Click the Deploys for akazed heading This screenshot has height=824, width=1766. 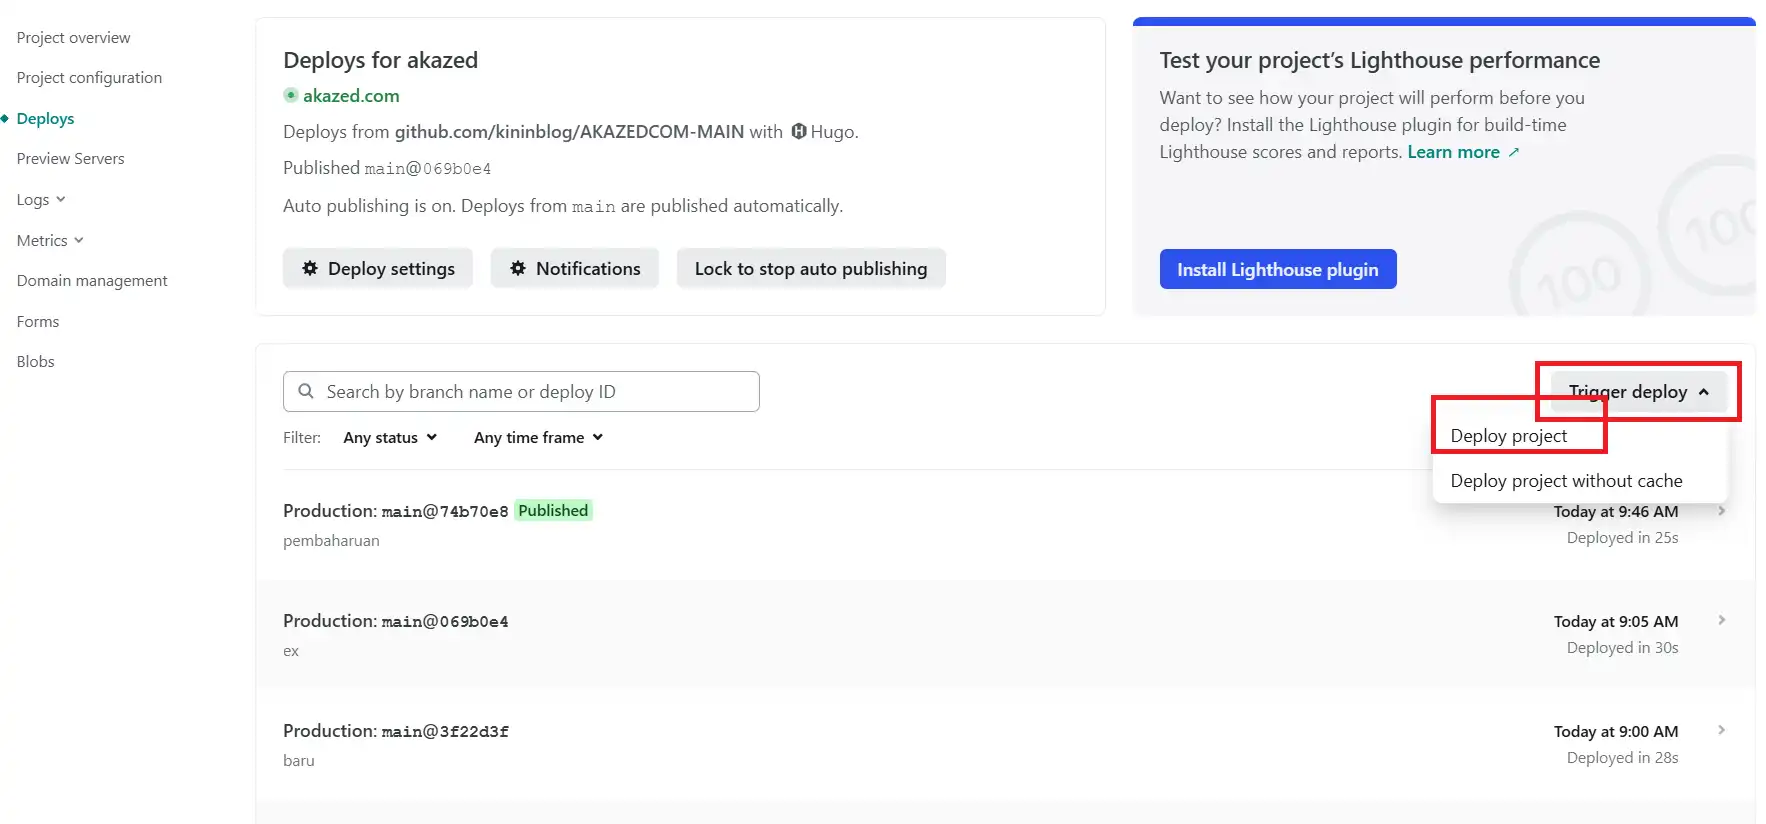pyautogui.click(x=381, y=60)
